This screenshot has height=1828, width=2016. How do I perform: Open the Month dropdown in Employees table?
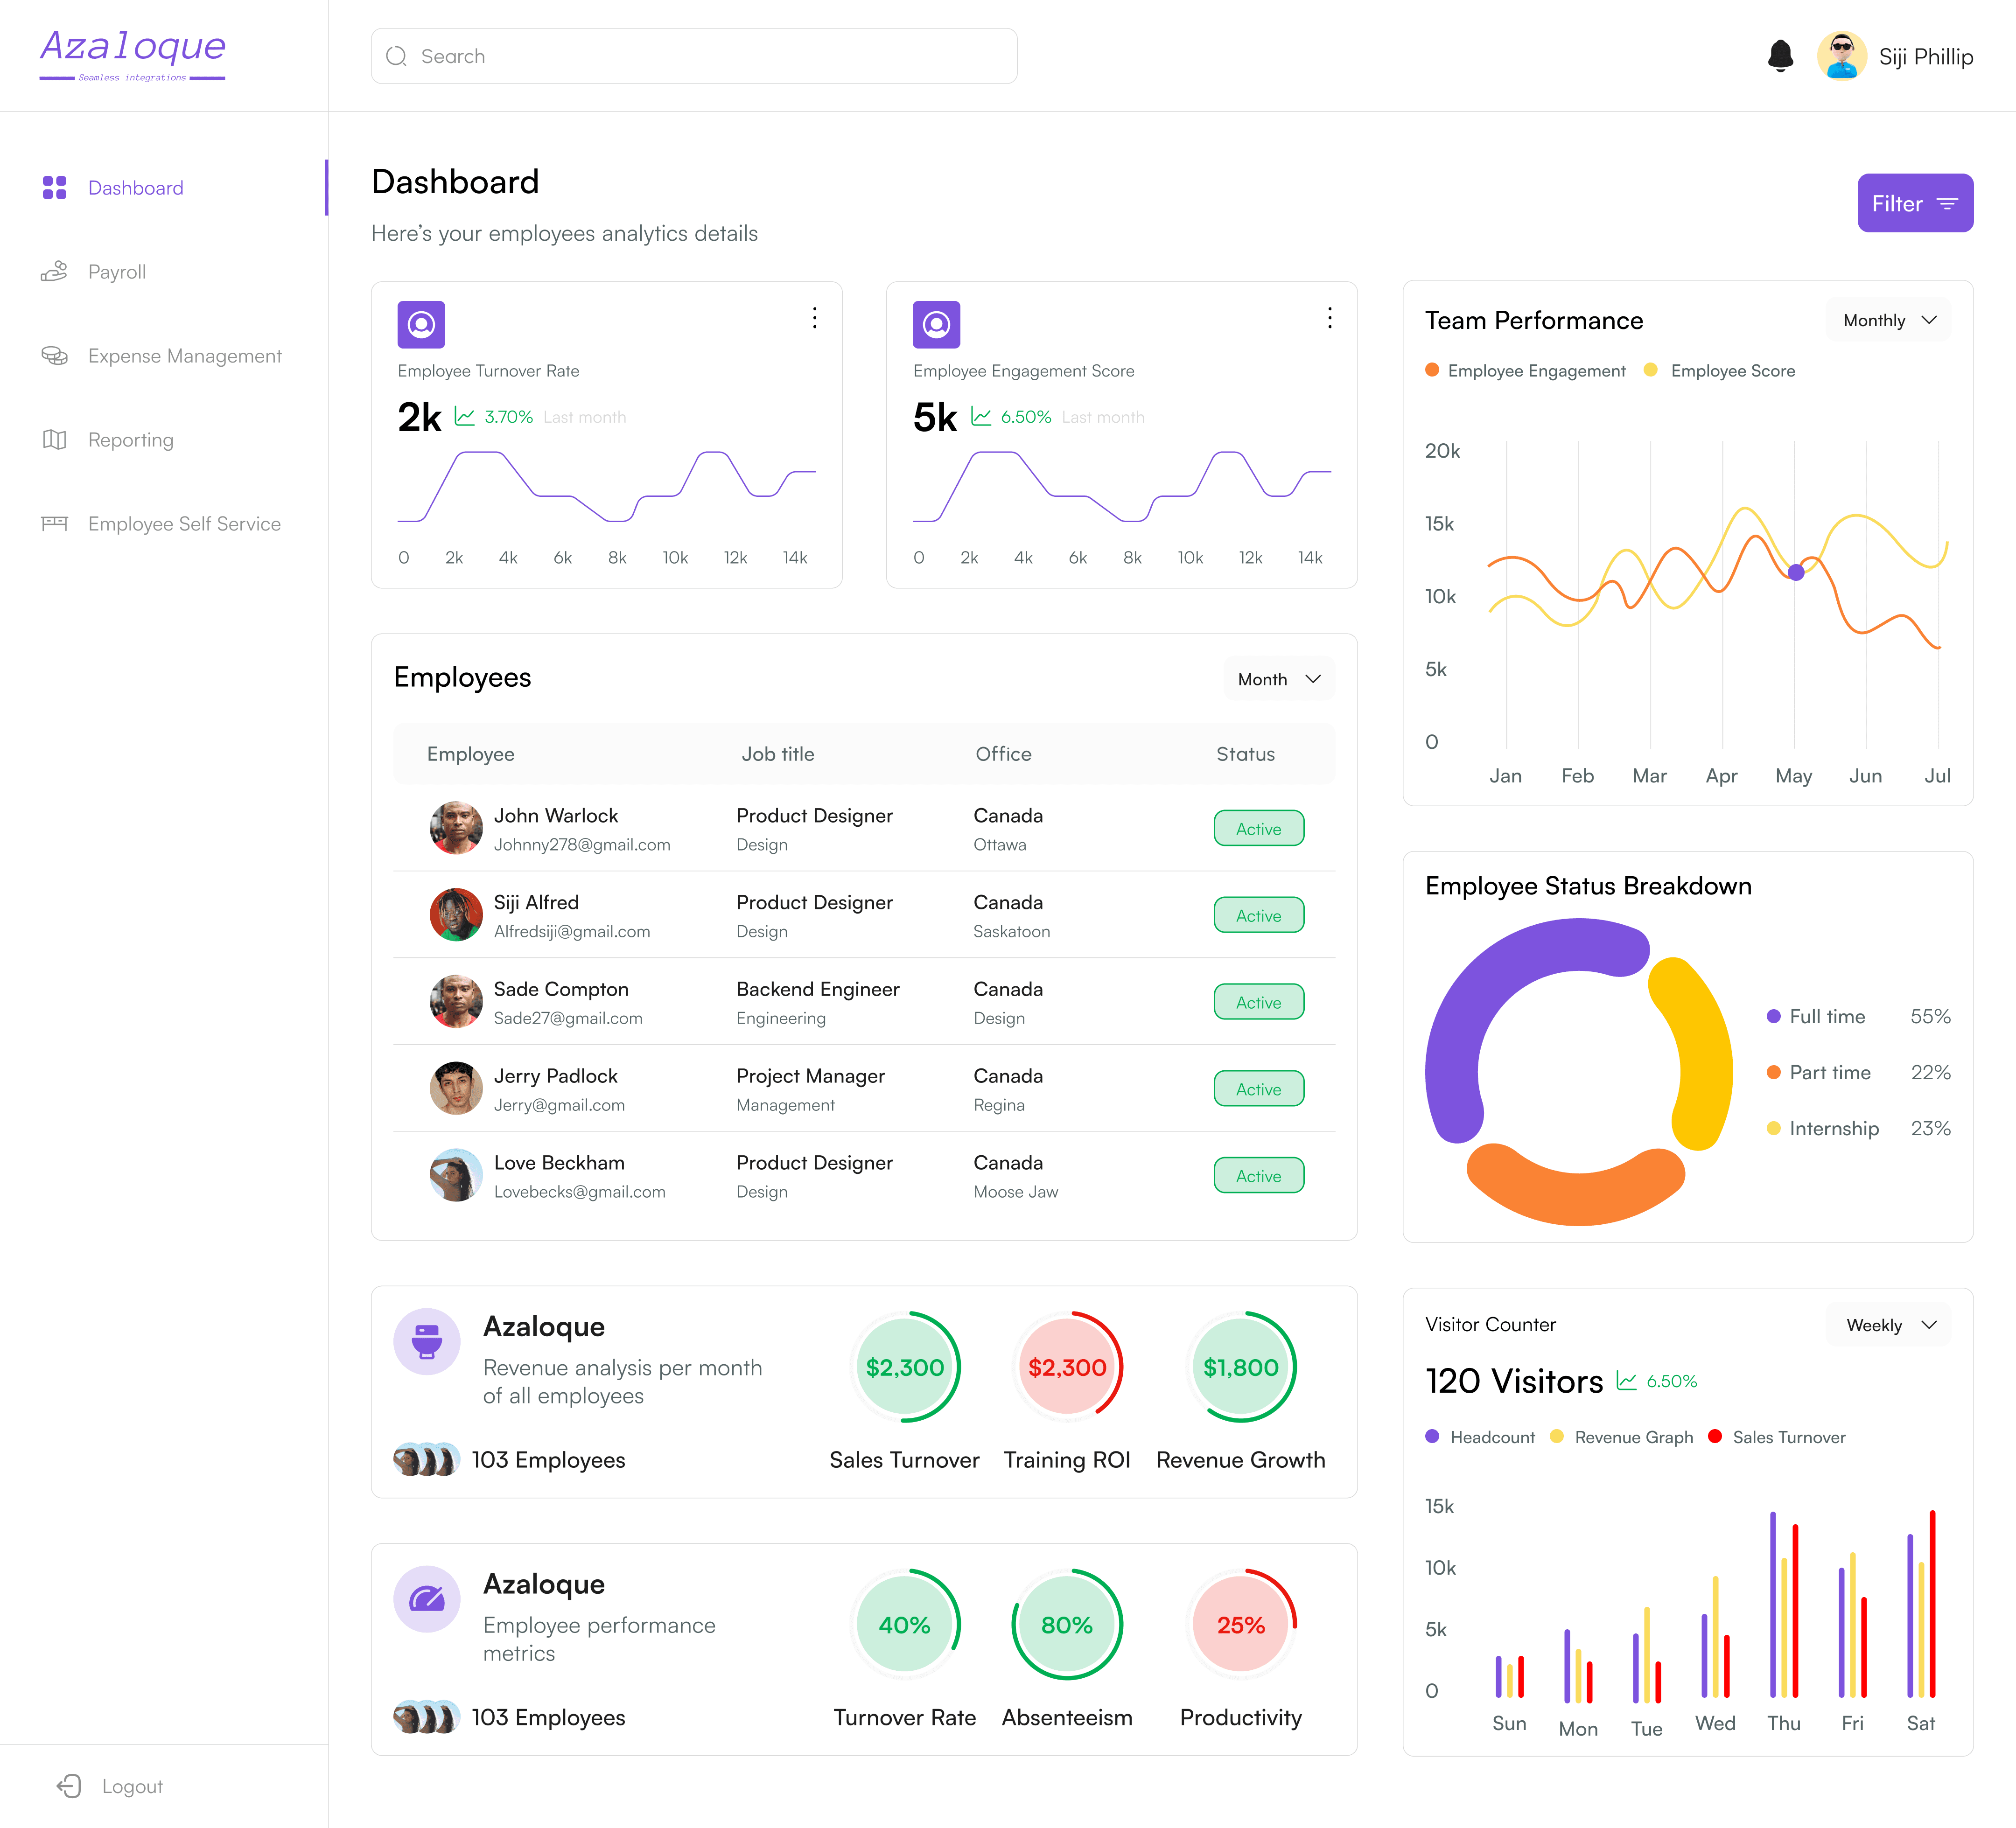(1279, 679)
